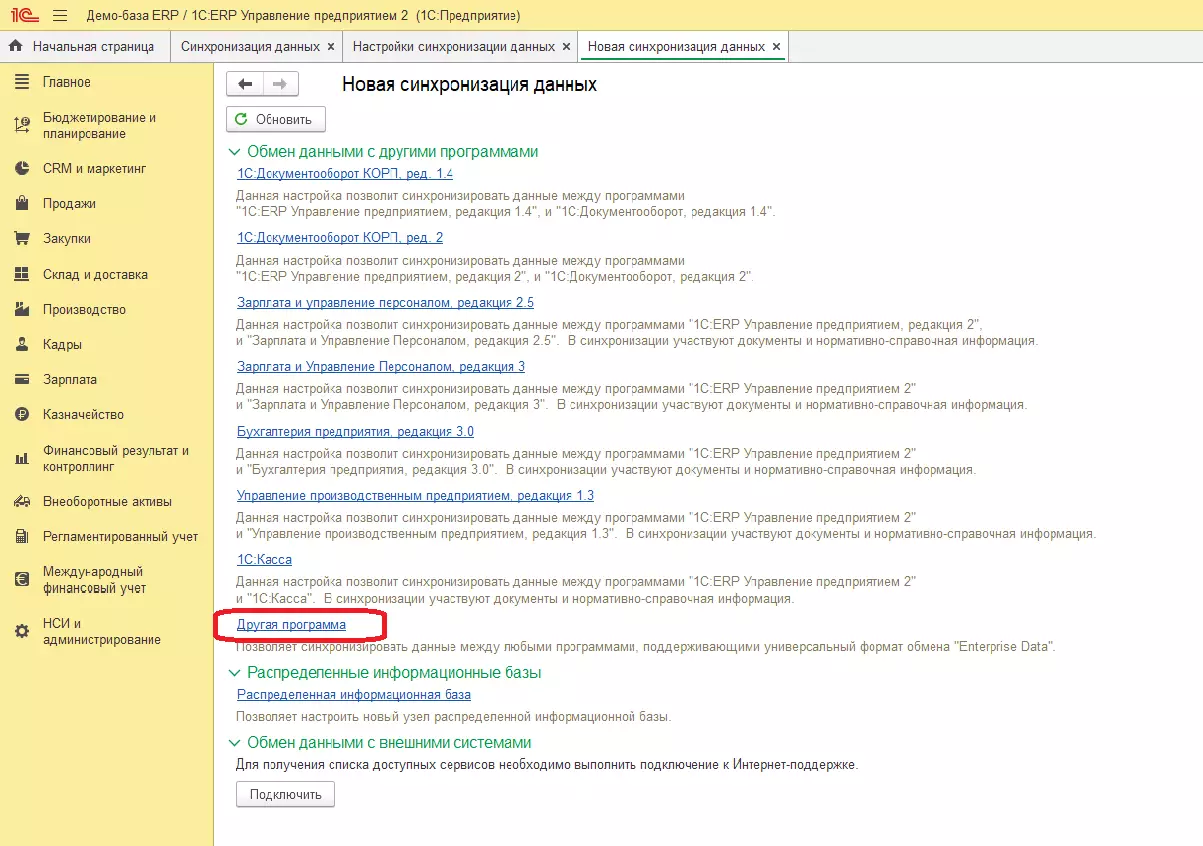Screen dimensions: 1203x846
Task: Click the Закупки cart icon
Action: 22,239
